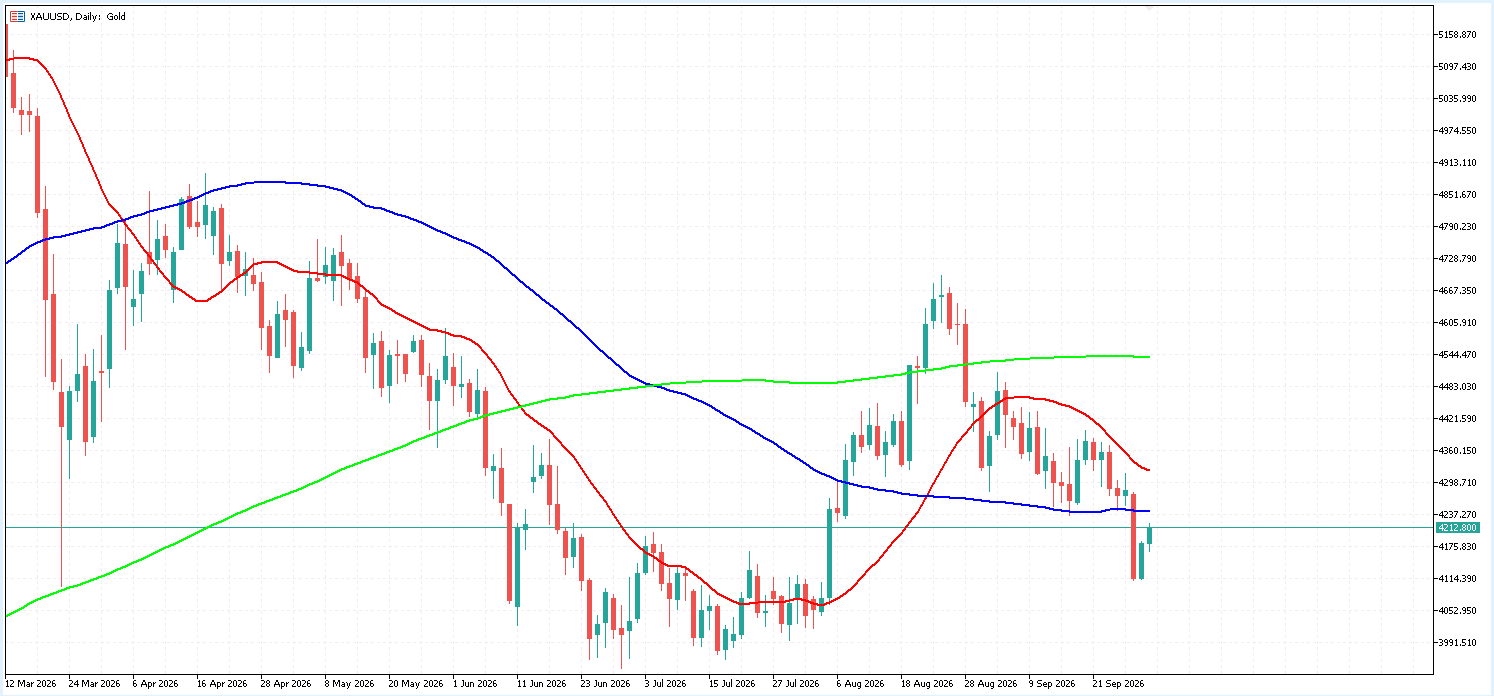Click the 11 Jun 2026 date label
The height and width of the screenshot is (696, 1494).
click(542, 685)
